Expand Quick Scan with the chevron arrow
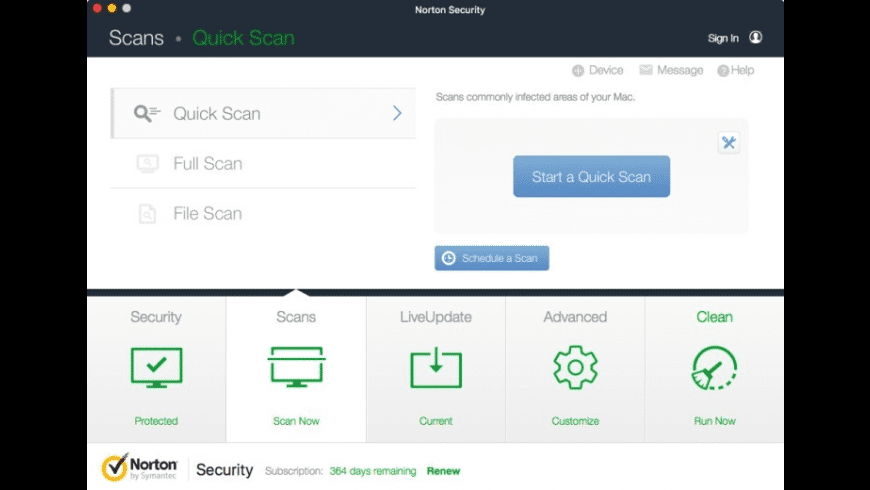Viewport: 870px width, 490px height. point(397,113)
